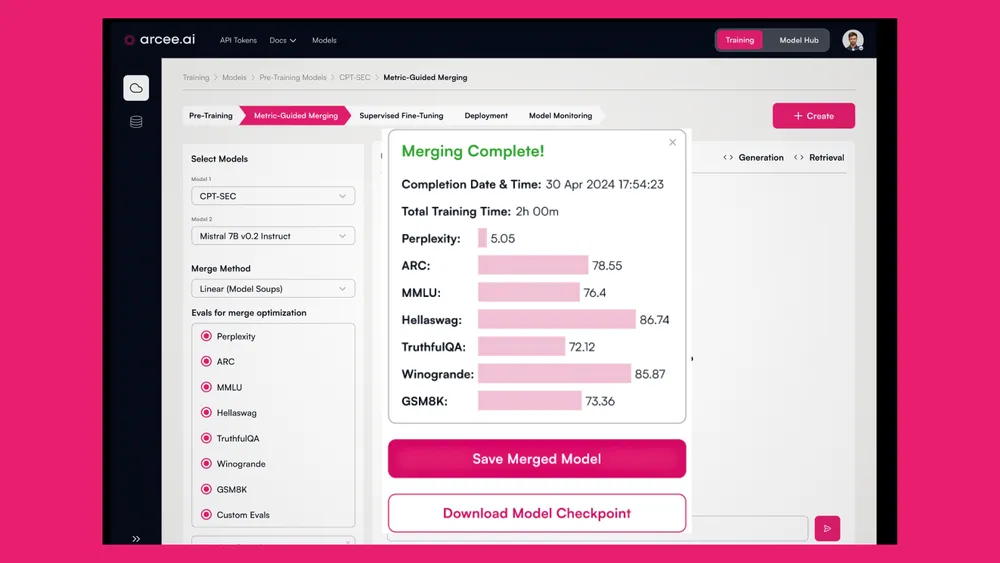Go to the Pre-Training step tab
1000x563 pixels.
click(x=210, y=115)
